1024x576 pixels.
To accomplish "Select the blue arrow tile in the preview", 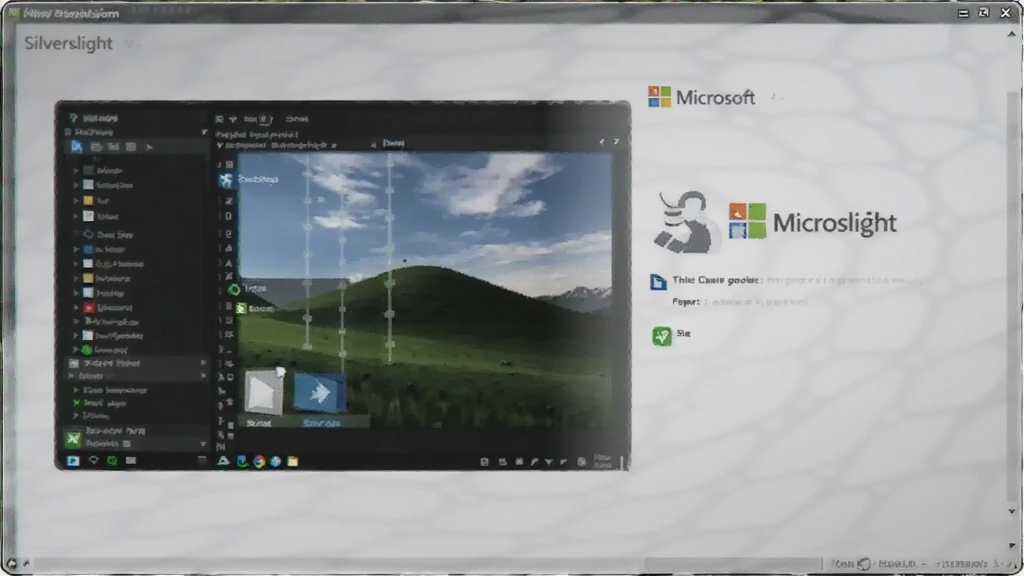I will (x=319, y=392).
